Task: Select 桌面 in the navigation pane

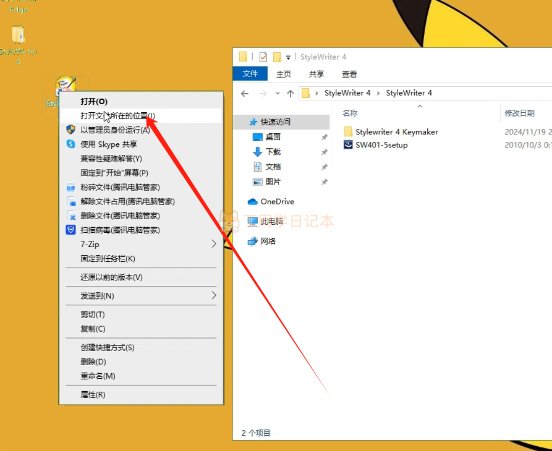Action: (x=273, y=137)
